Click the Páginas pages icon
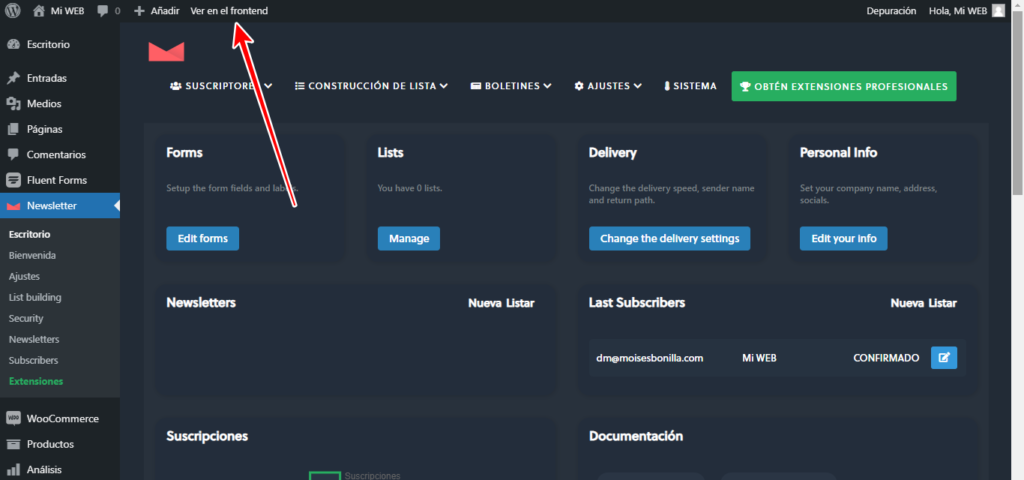This screenshot has width=1024, height=480. pyautogui.click(x=13, y=129)
